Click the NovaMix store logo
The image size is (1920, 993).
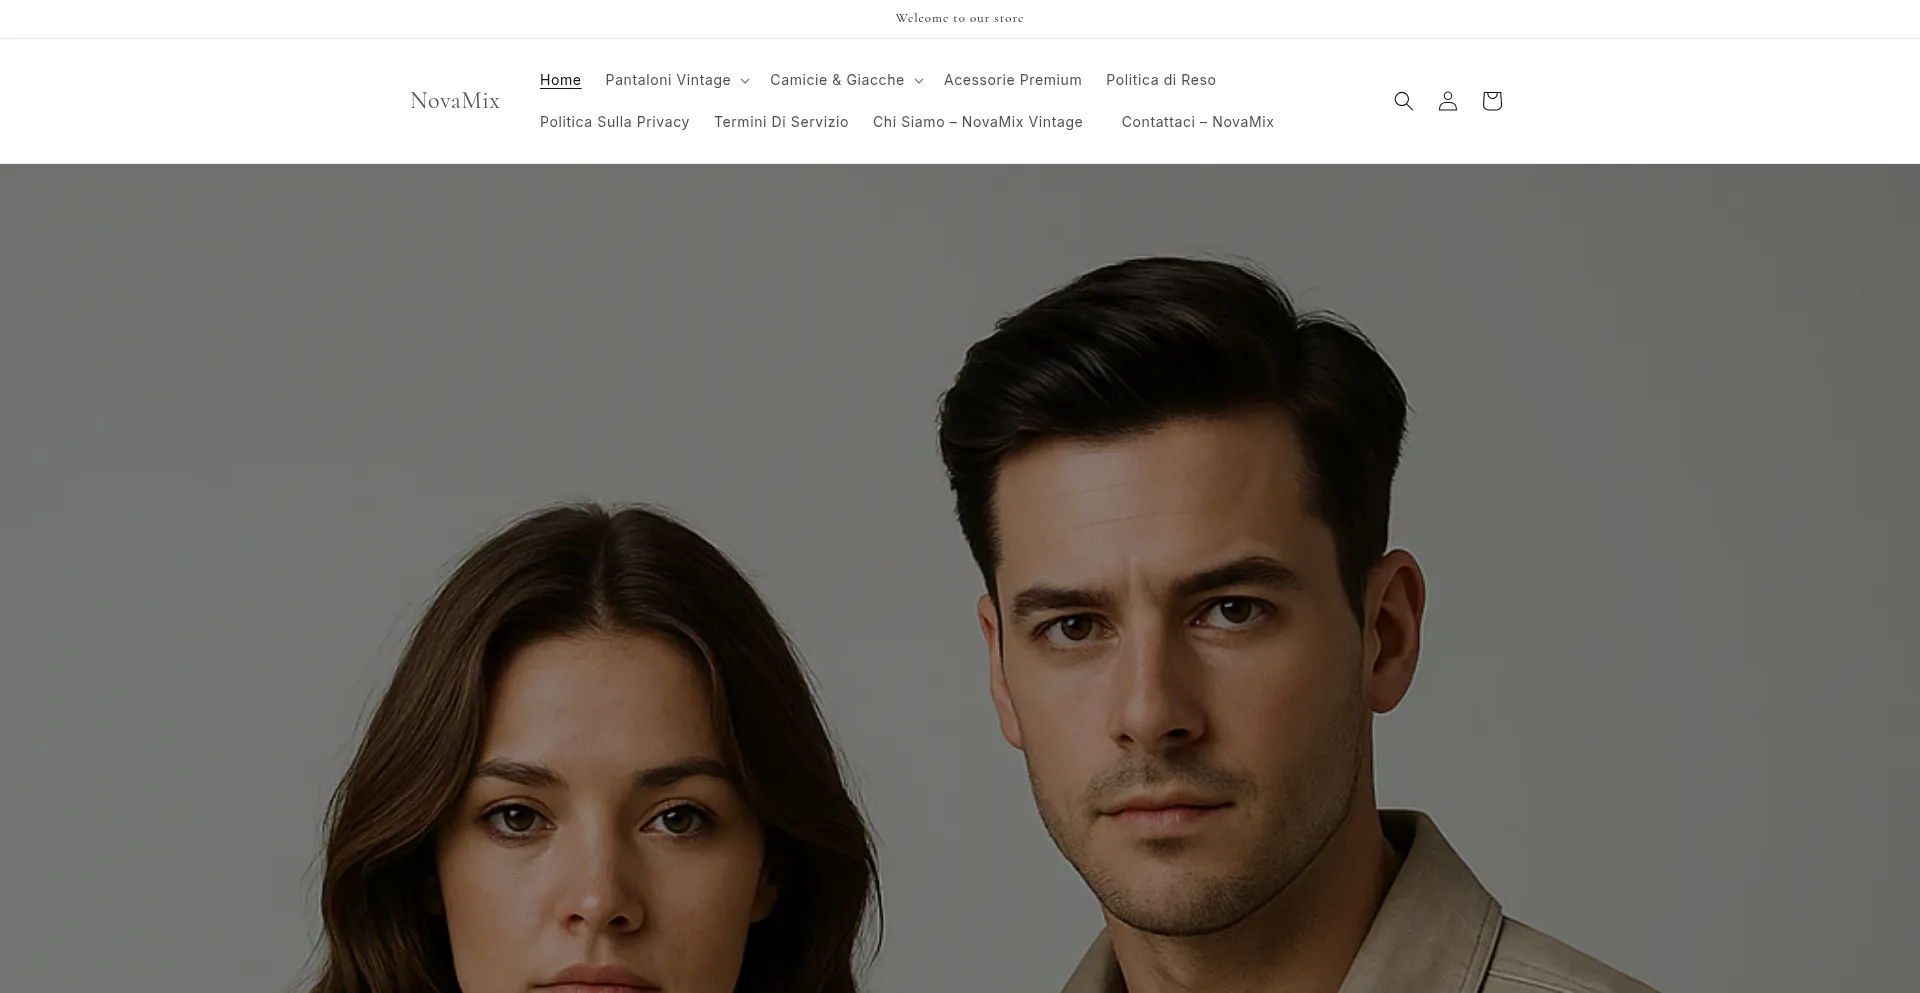pyautogui.click(x=455, y=101)
